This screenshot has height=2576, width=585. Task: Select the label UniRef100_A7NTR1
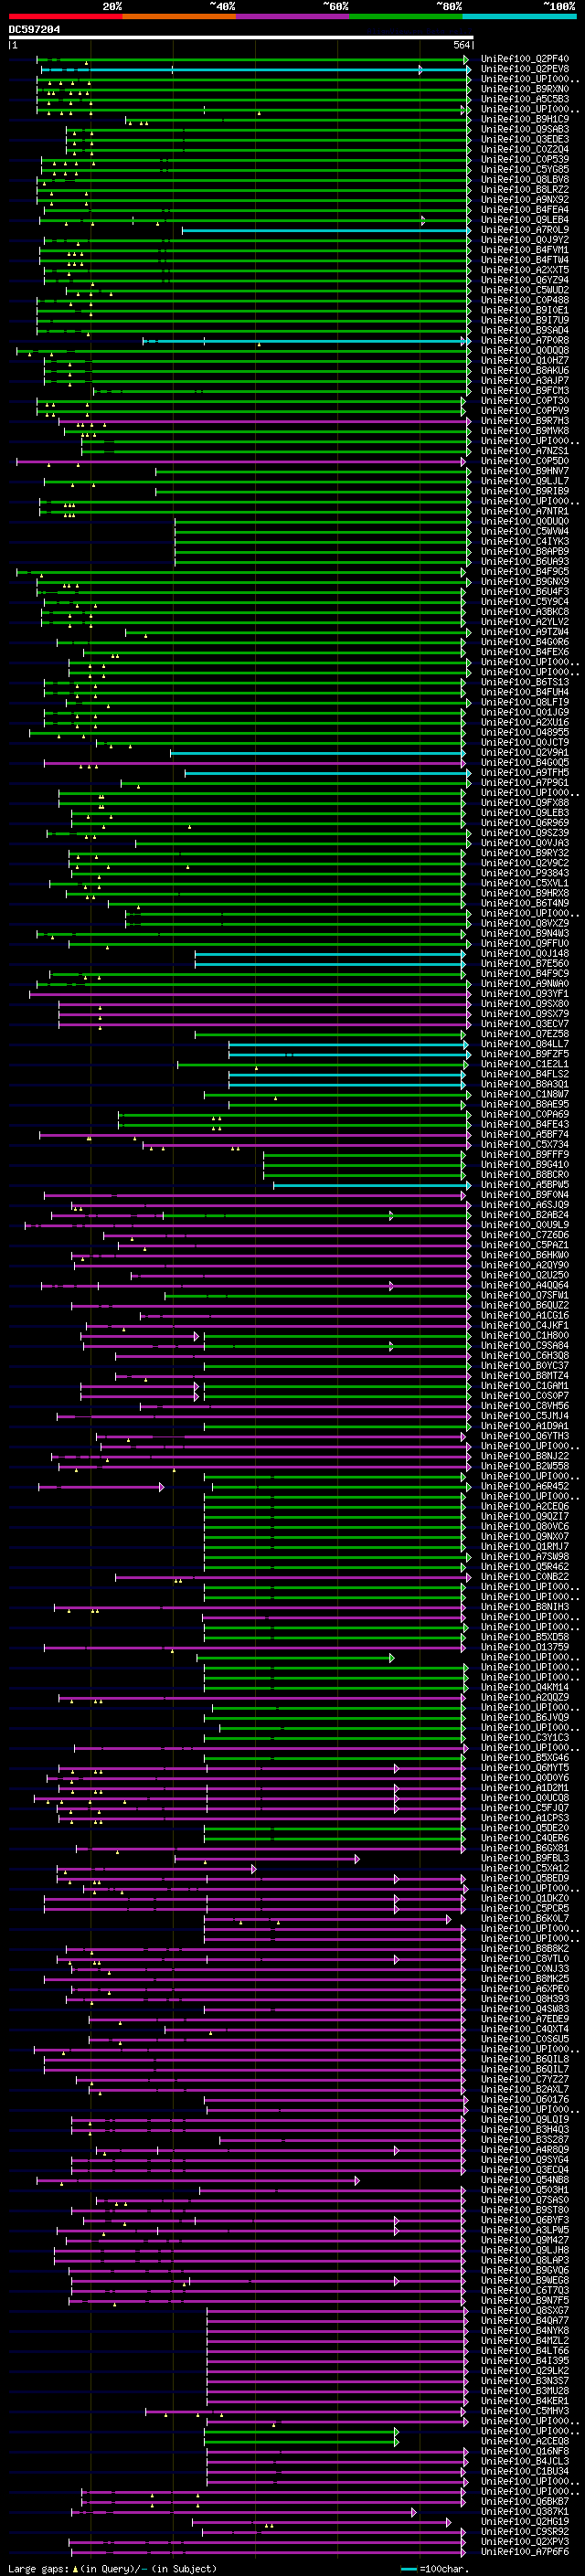click(x=524, y=511)
